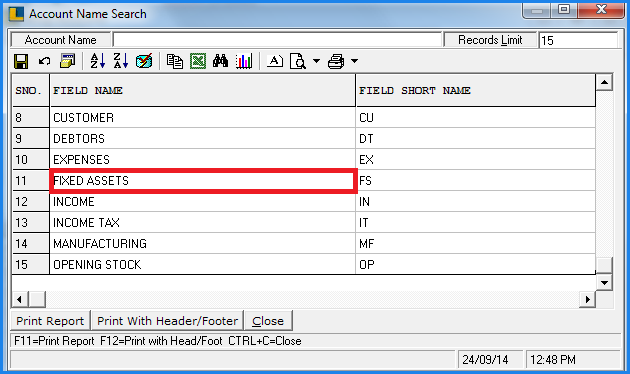
Task: Select the INCOME TAX row cell
Action: pos(202,223)
